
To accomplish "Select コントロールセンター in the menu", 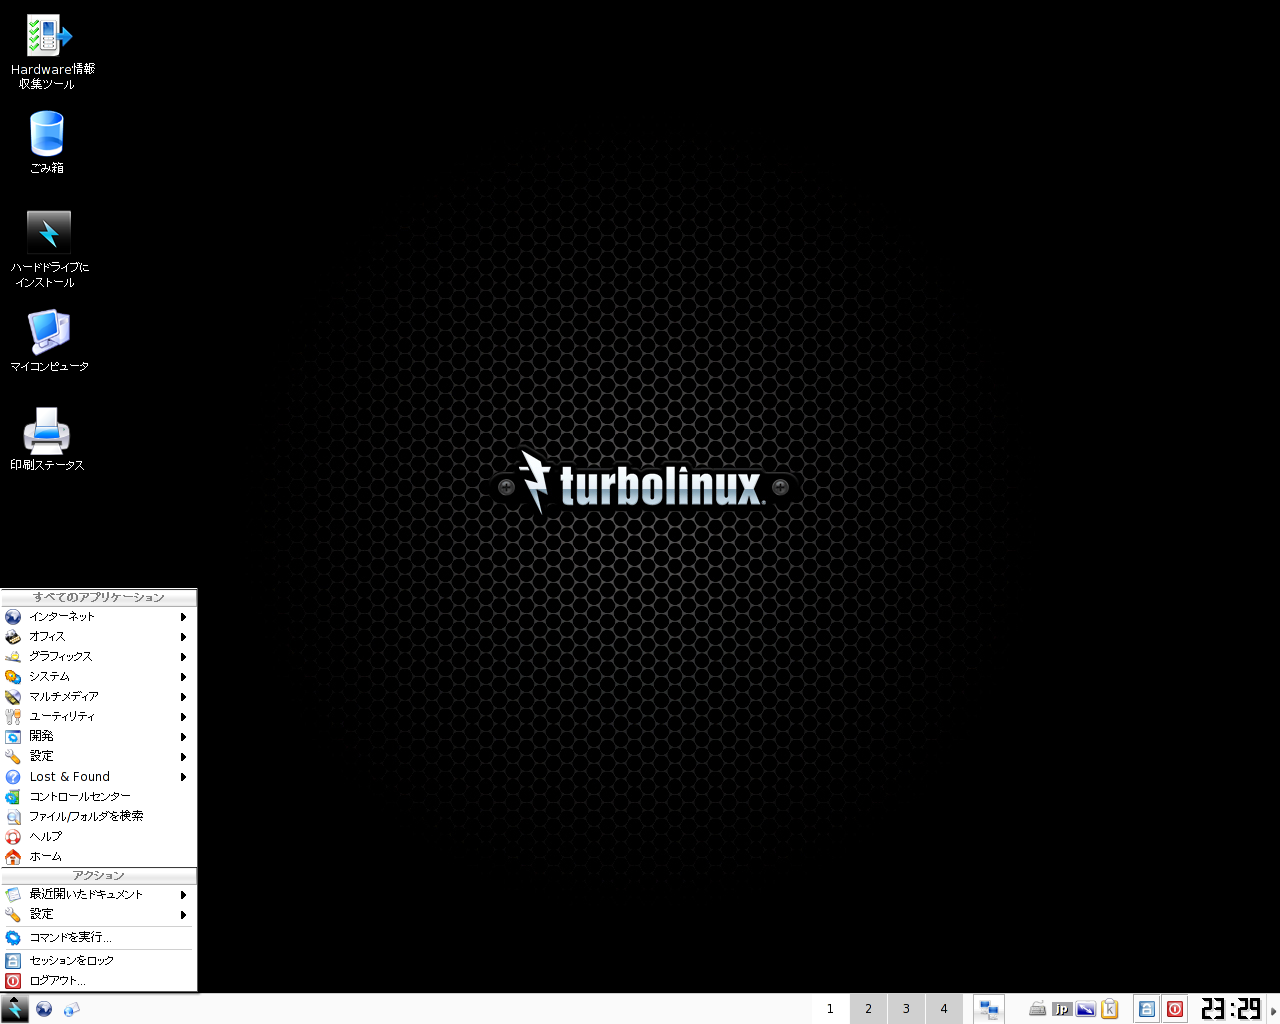I will [x=79, y=796].
